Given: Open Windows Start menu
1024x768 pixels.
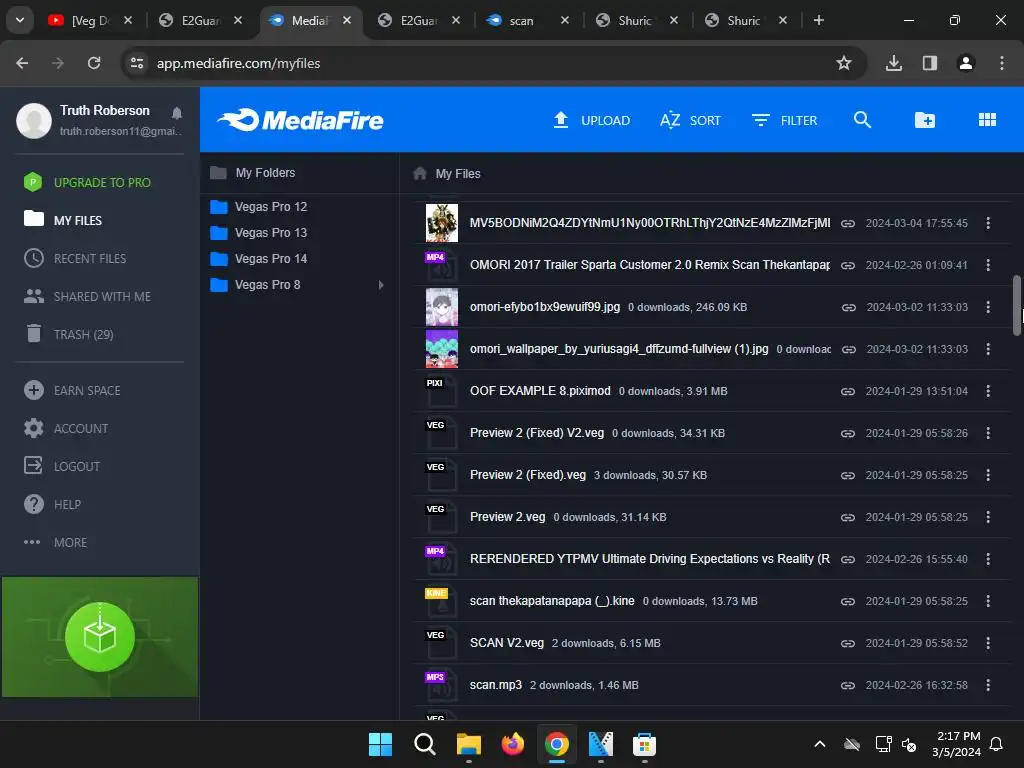Looking at the screenshot, I should [x=380, y=744].
